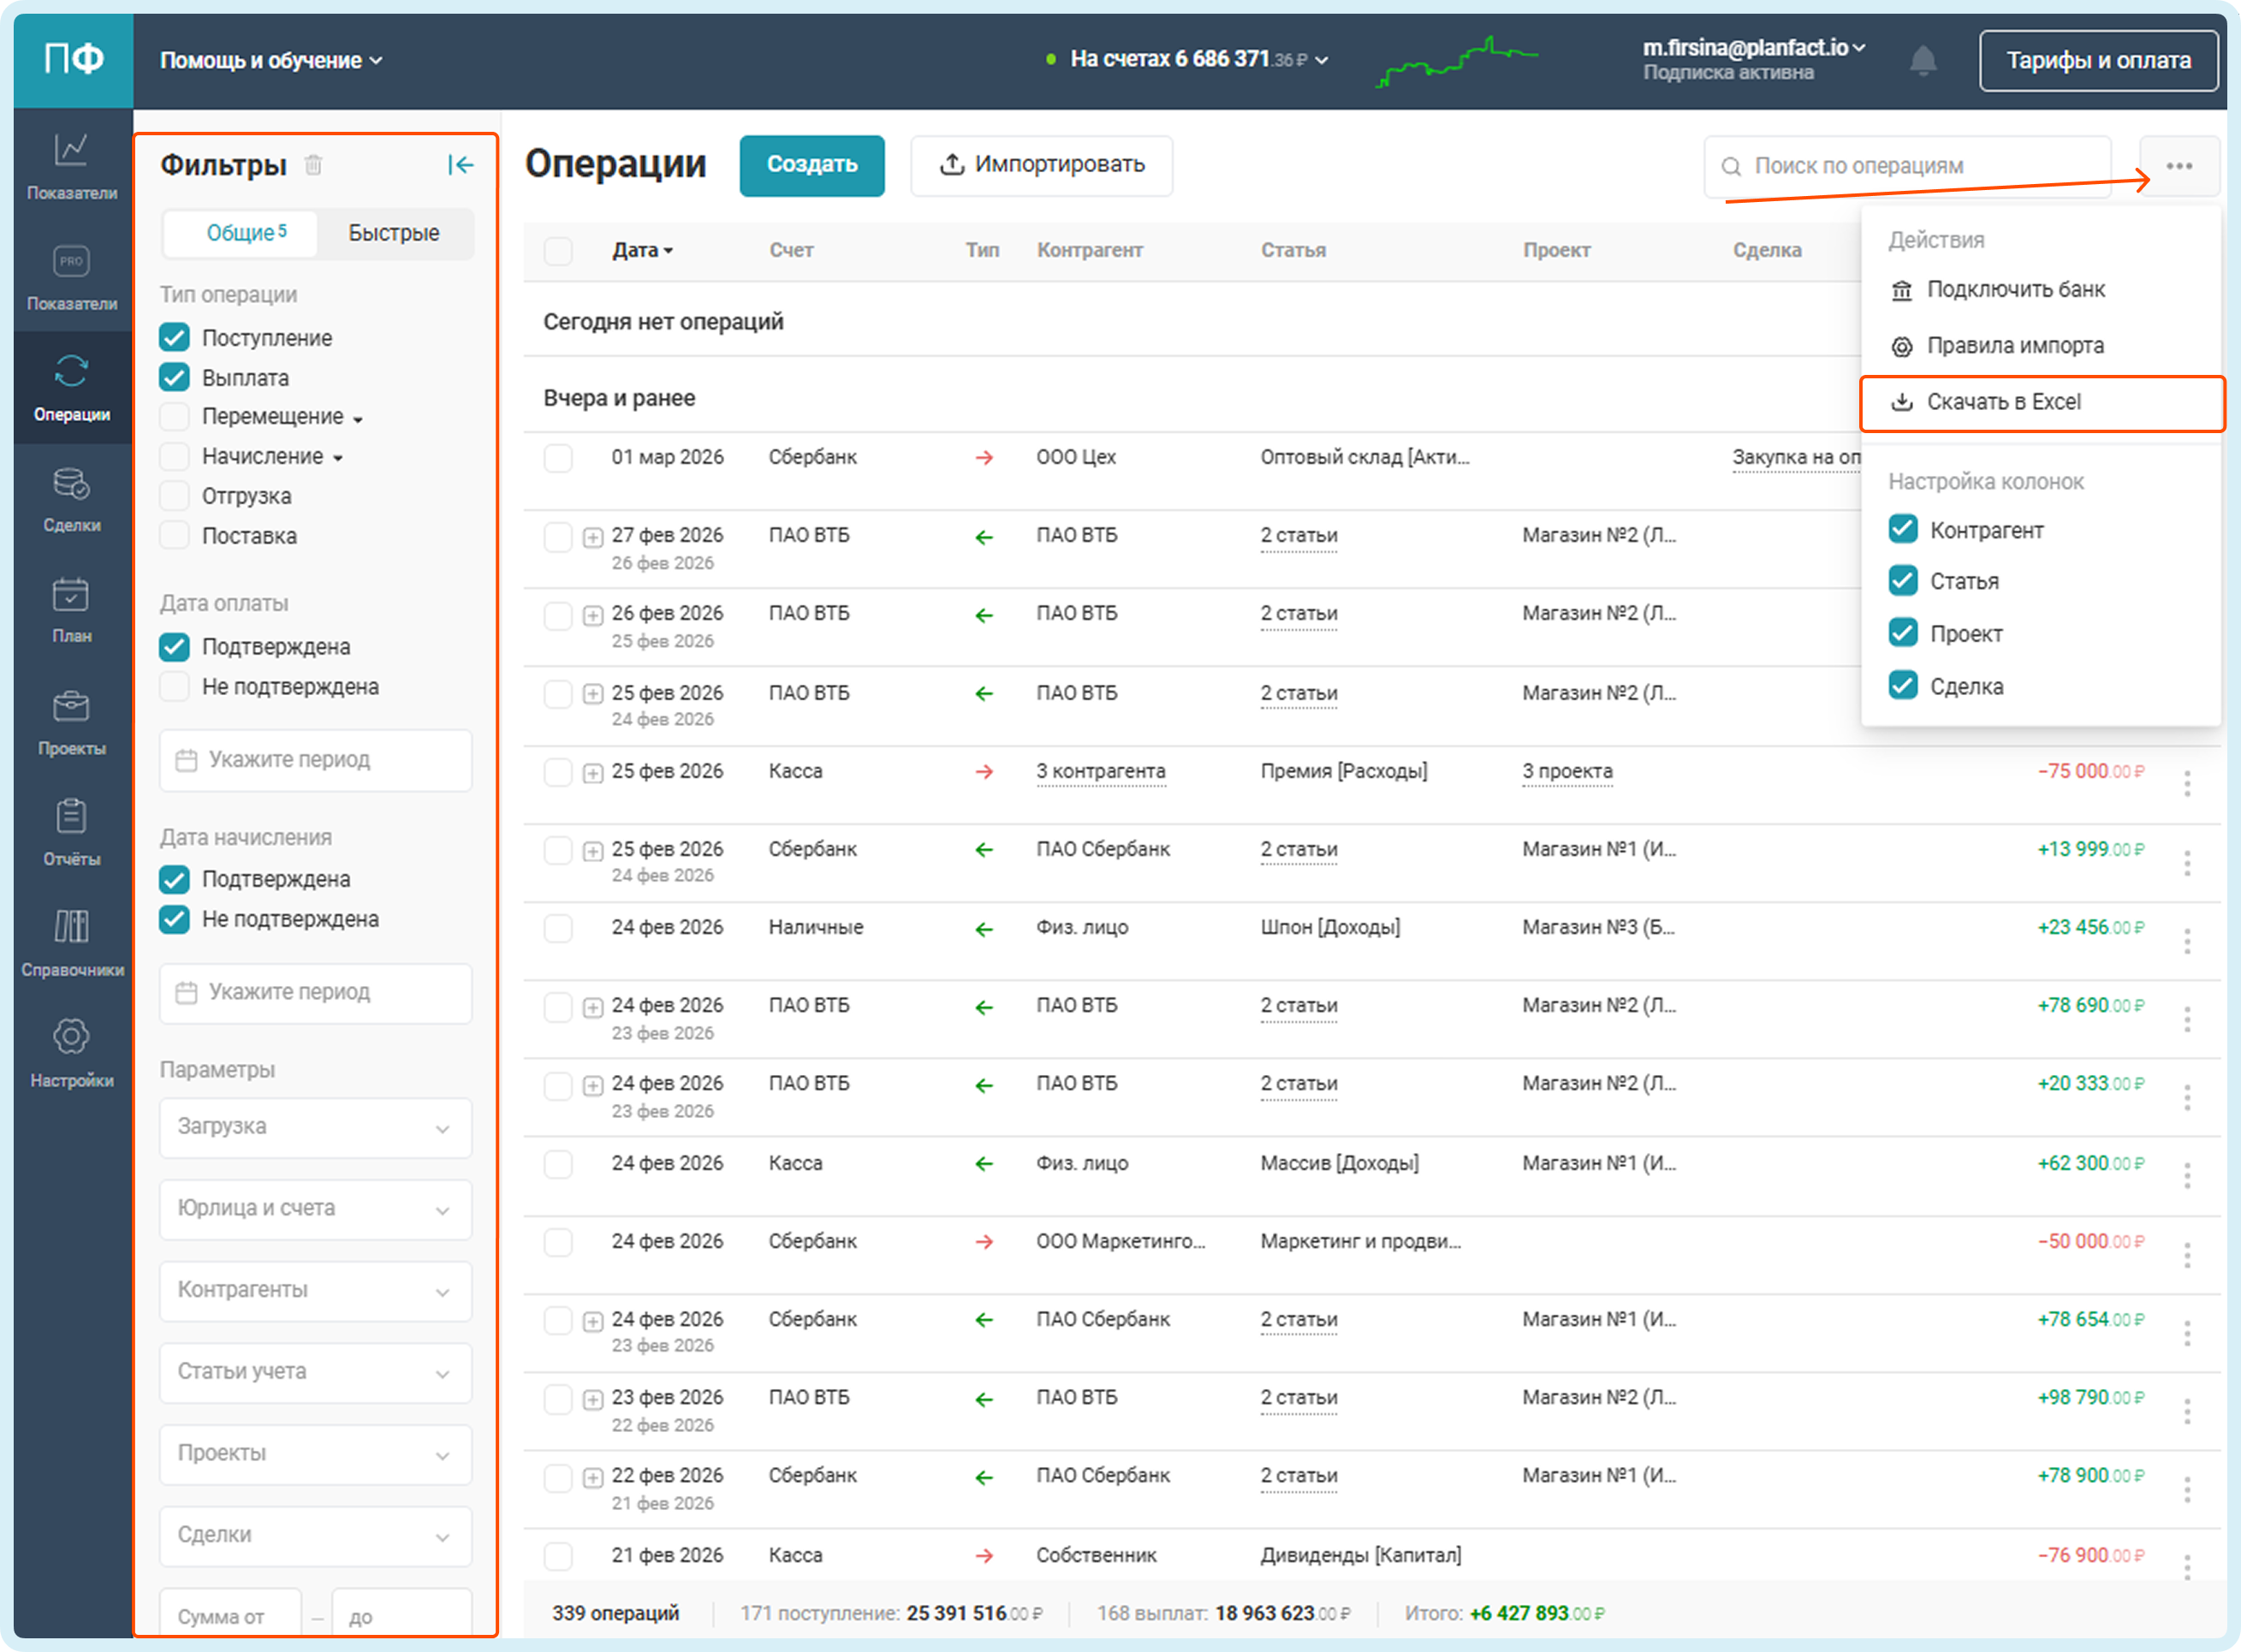Viewport: 2241px width, 1652px height.
Task: Collapse the Фильтры panel with arrow icon
Action: pyautogui.click(x=460, y=165)
